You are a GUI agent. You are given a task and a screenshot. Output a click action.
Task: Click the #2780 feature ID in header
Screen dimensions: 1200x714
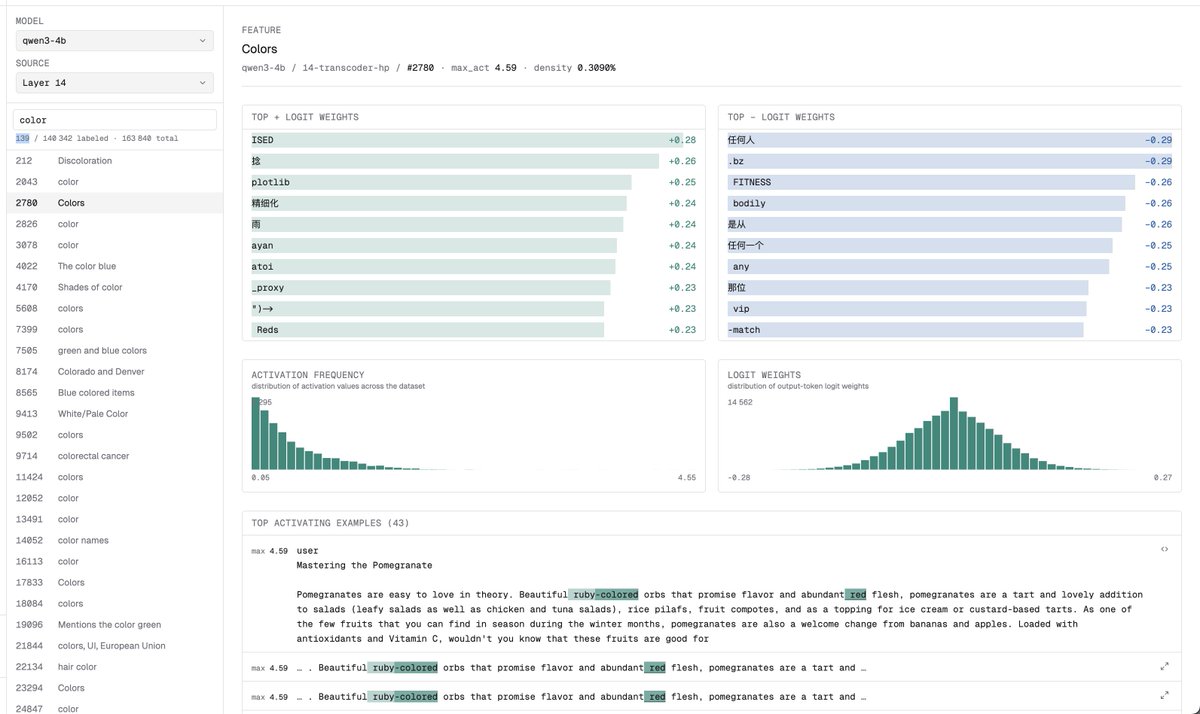point(421,68)
